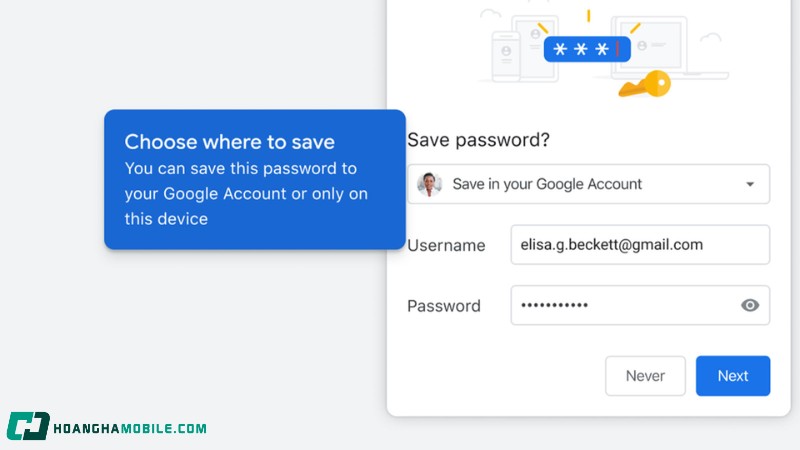Click the tooltip description about Google Account

[246, 193]
